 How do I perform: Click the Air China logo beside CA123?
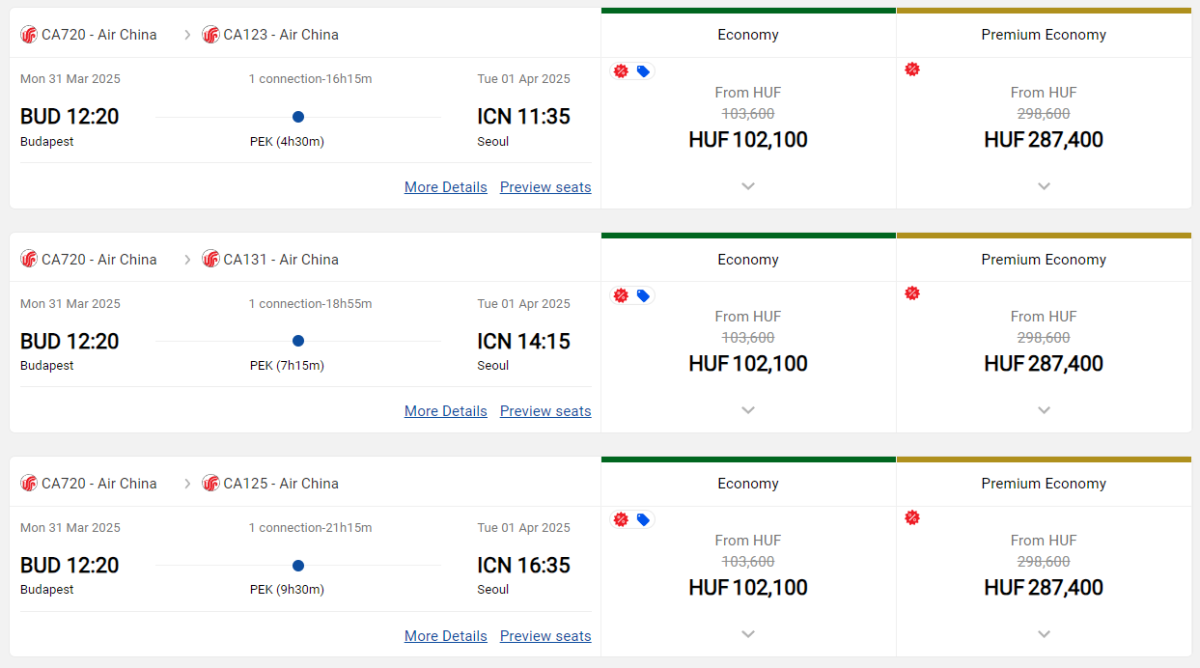pos(211,35)
